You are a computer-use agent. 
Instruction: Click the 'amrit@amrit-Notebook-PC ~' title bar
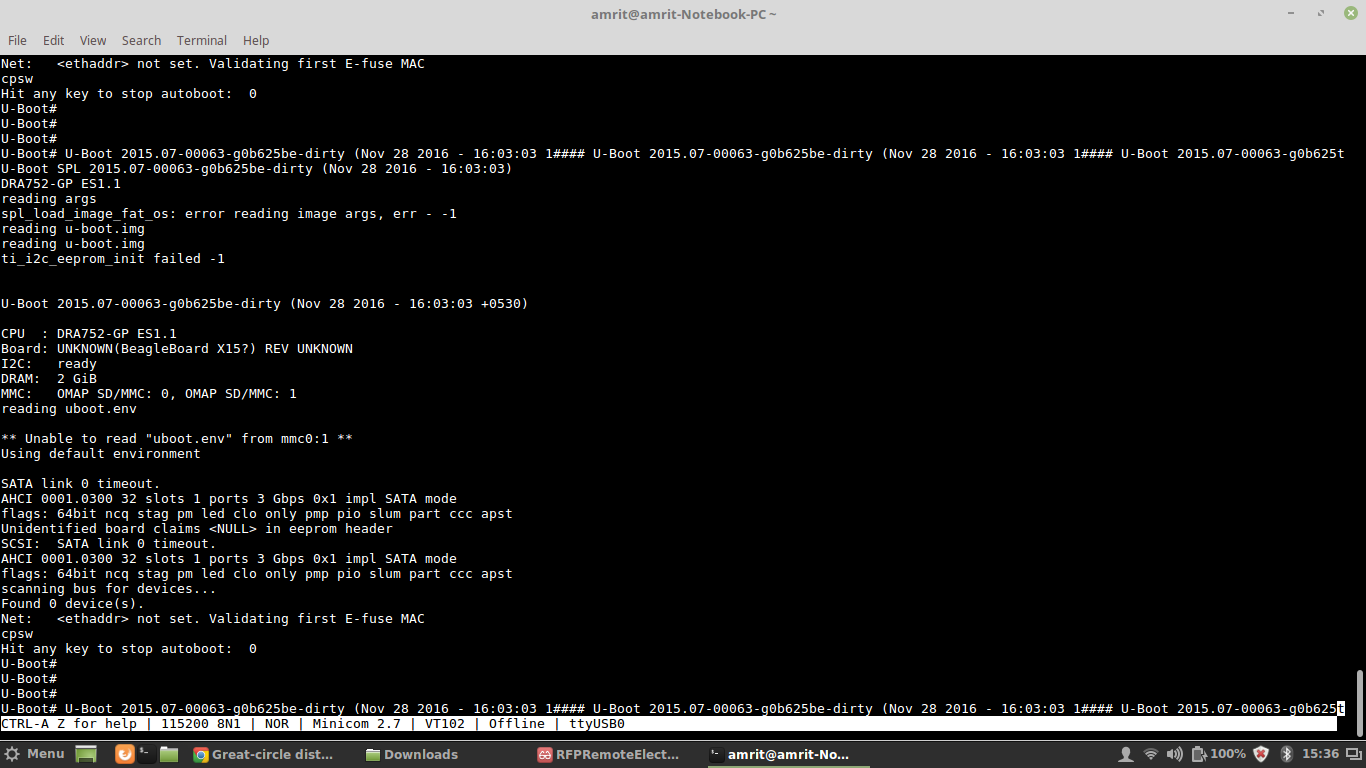(x=683, y=13)
